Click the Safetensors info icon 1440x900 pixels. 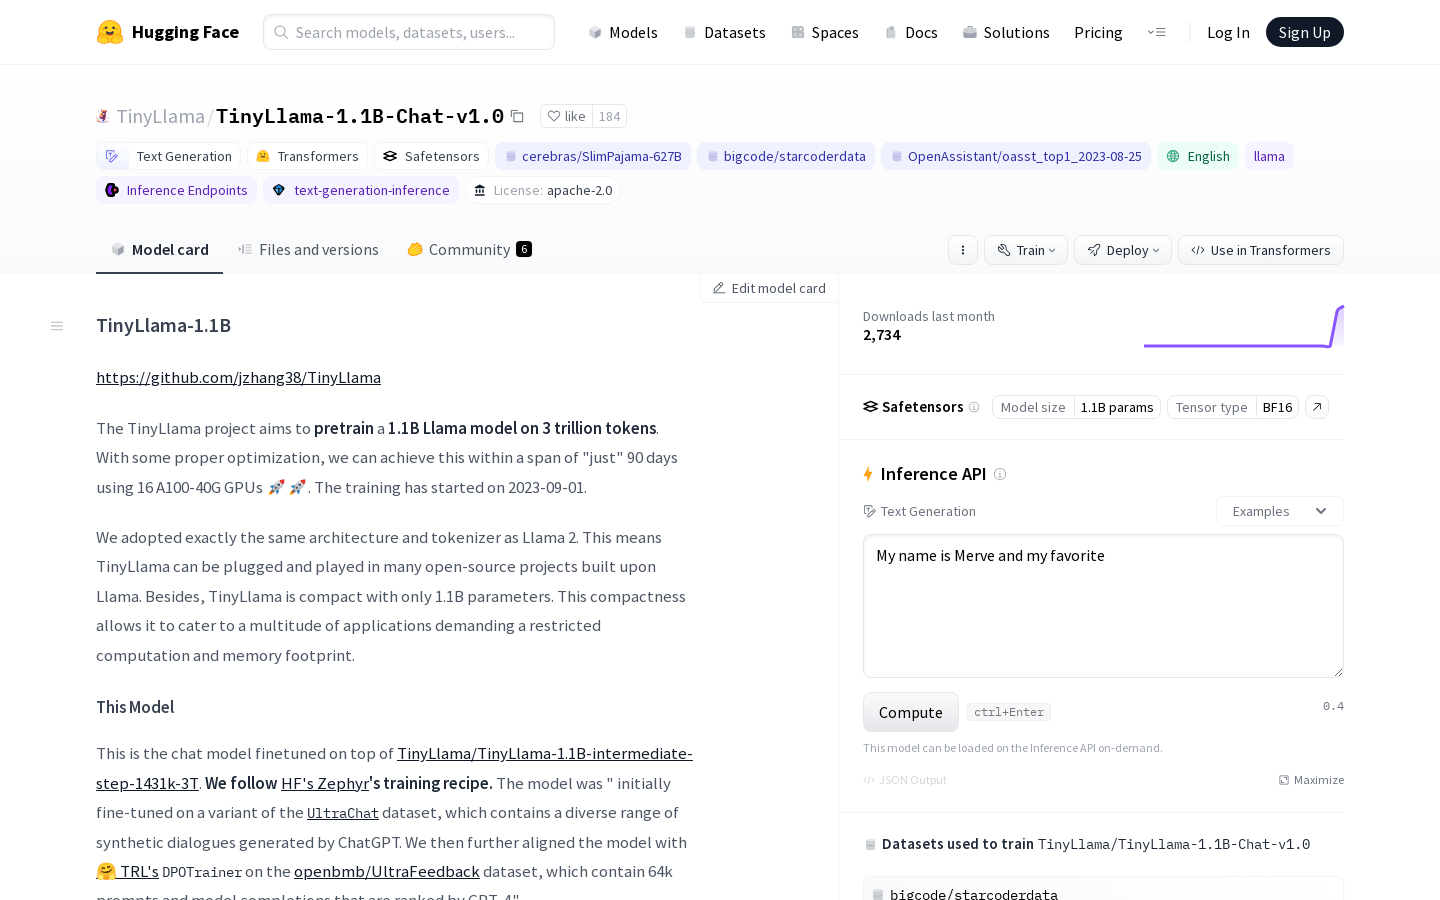974,407
